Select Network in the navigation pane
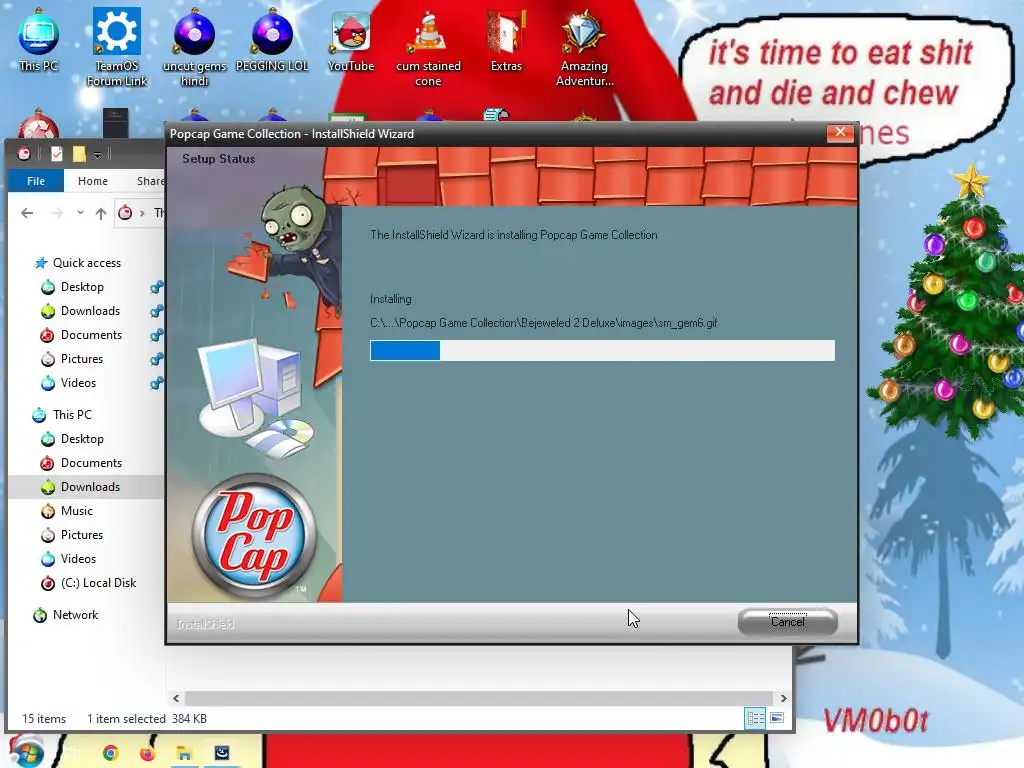 point(75,615)
